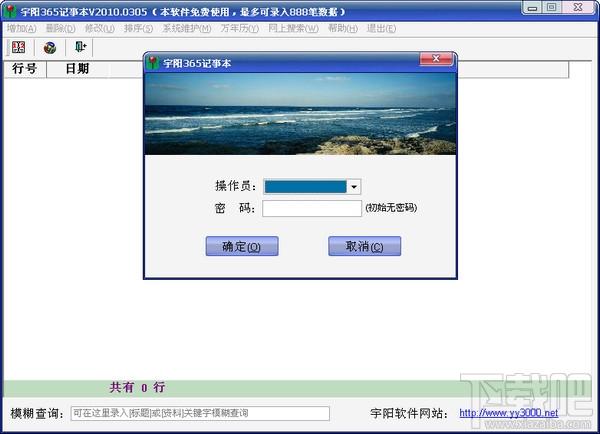Open the 网上搜索(W) menu
The height and width of the screenshot is (434, 600).
pos(293,28)
